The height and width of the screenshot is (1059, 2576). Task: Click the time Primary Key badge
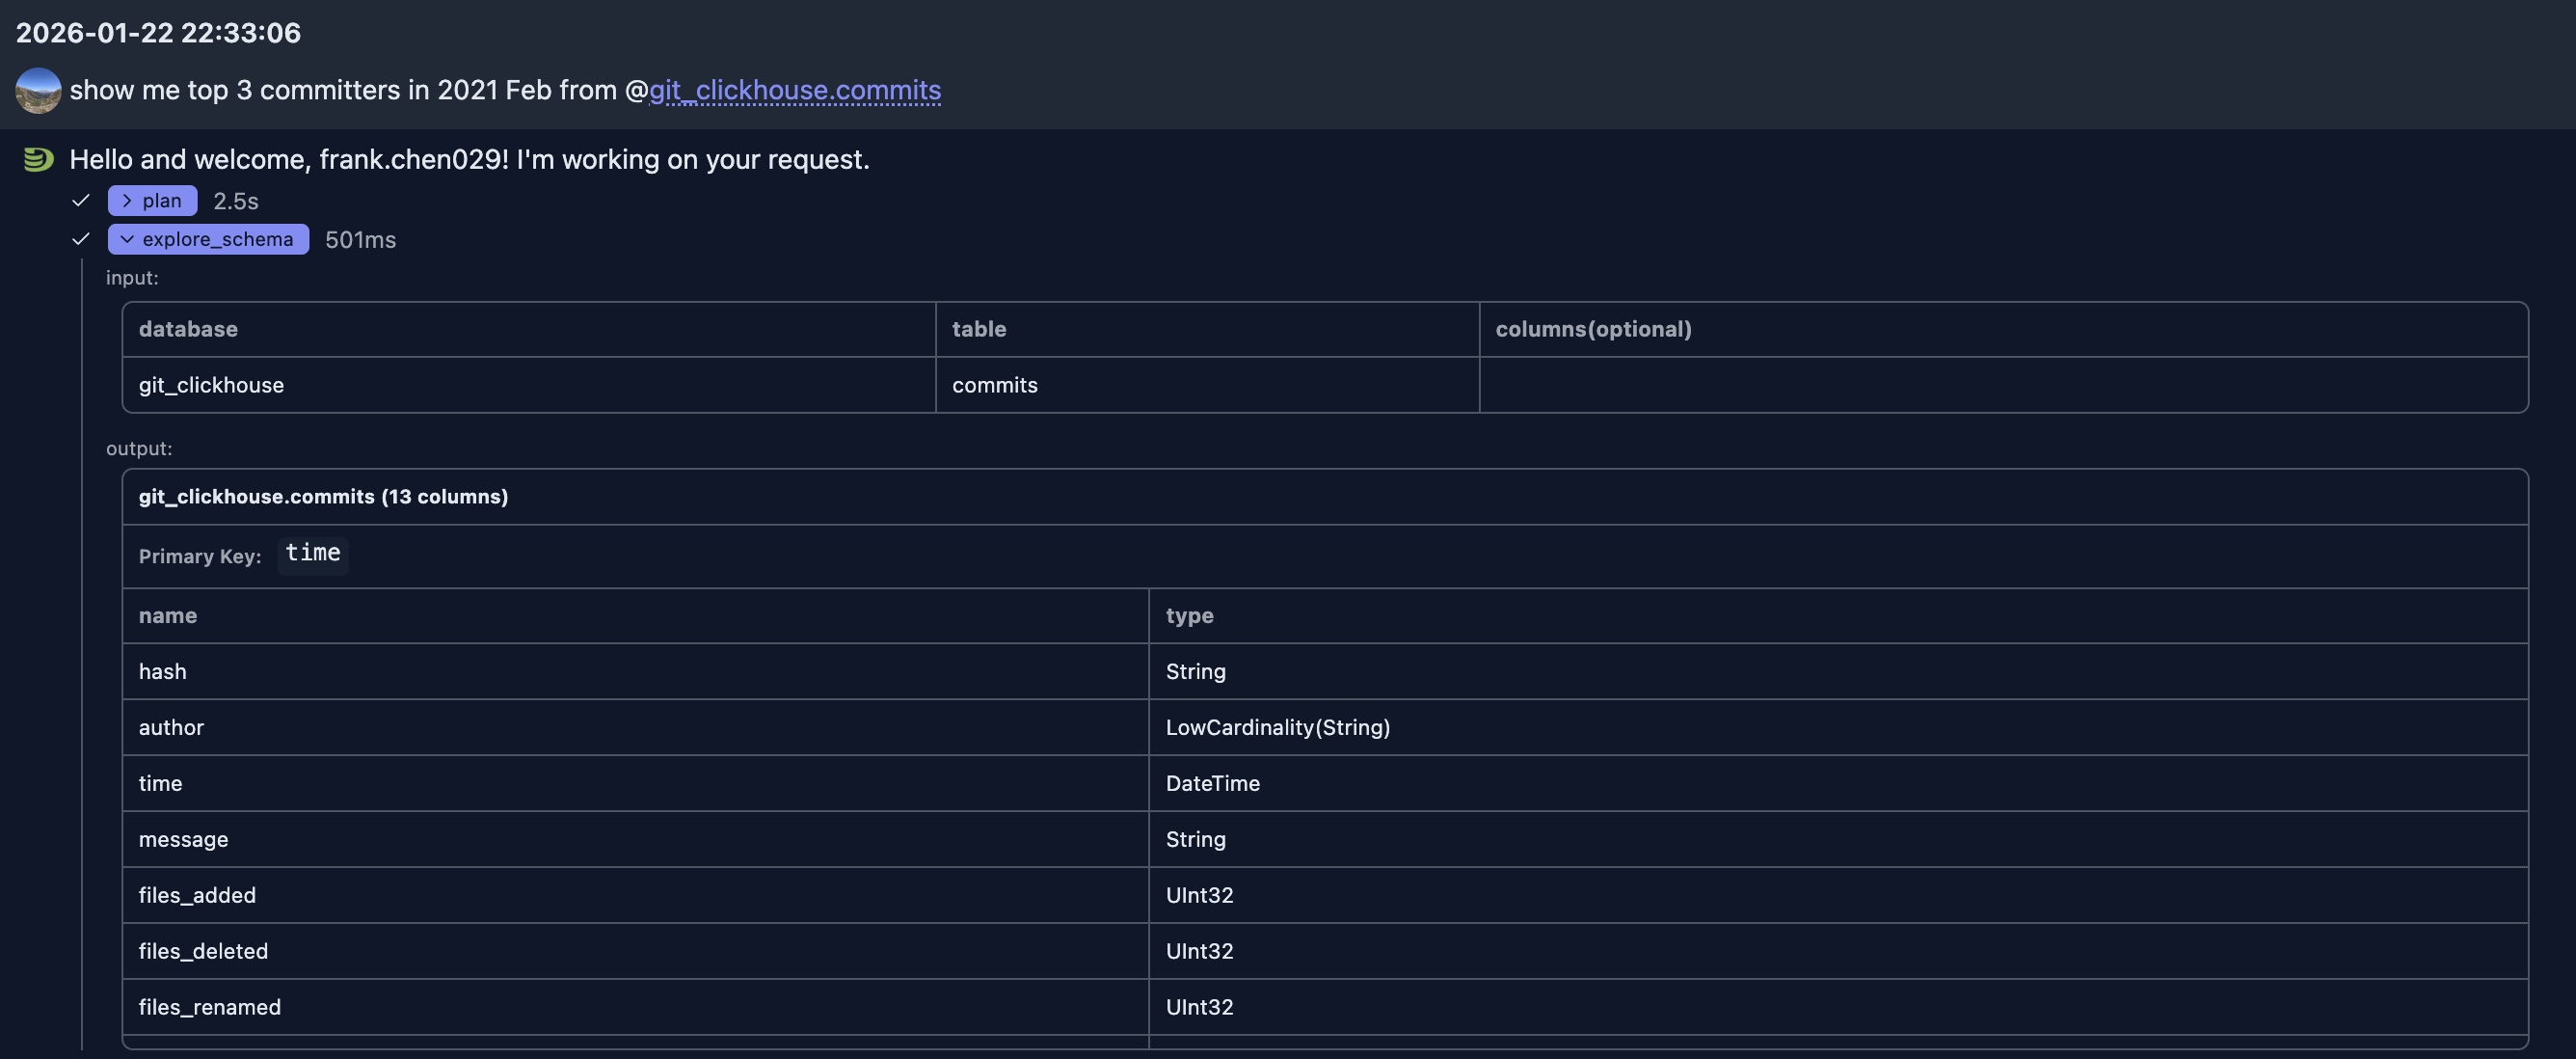click(312, 554)
